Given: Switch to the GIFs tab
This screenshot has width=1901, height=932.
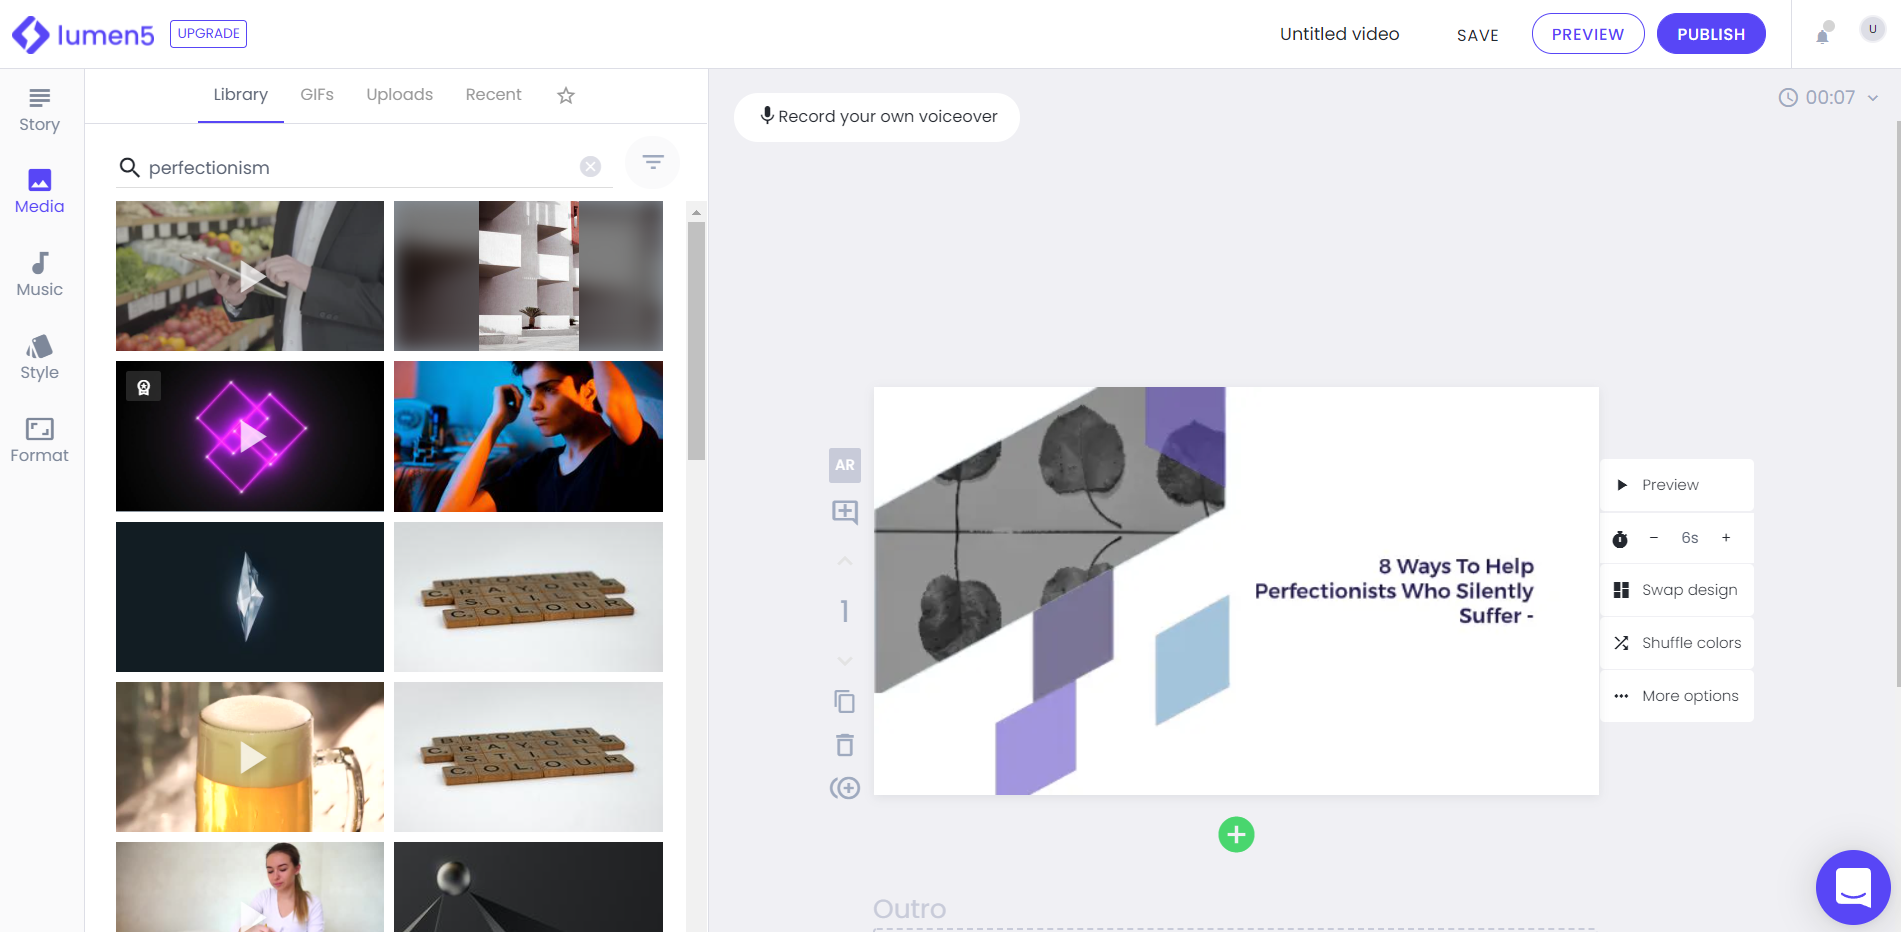Looking at the screenshot, I should point(317,94).
